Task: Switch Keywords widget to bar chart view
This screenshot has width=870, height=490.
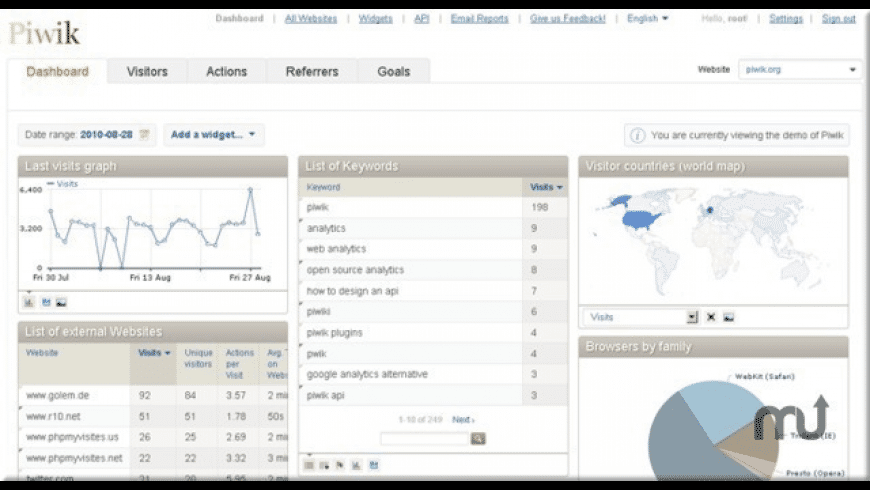Action: [356, 465]
